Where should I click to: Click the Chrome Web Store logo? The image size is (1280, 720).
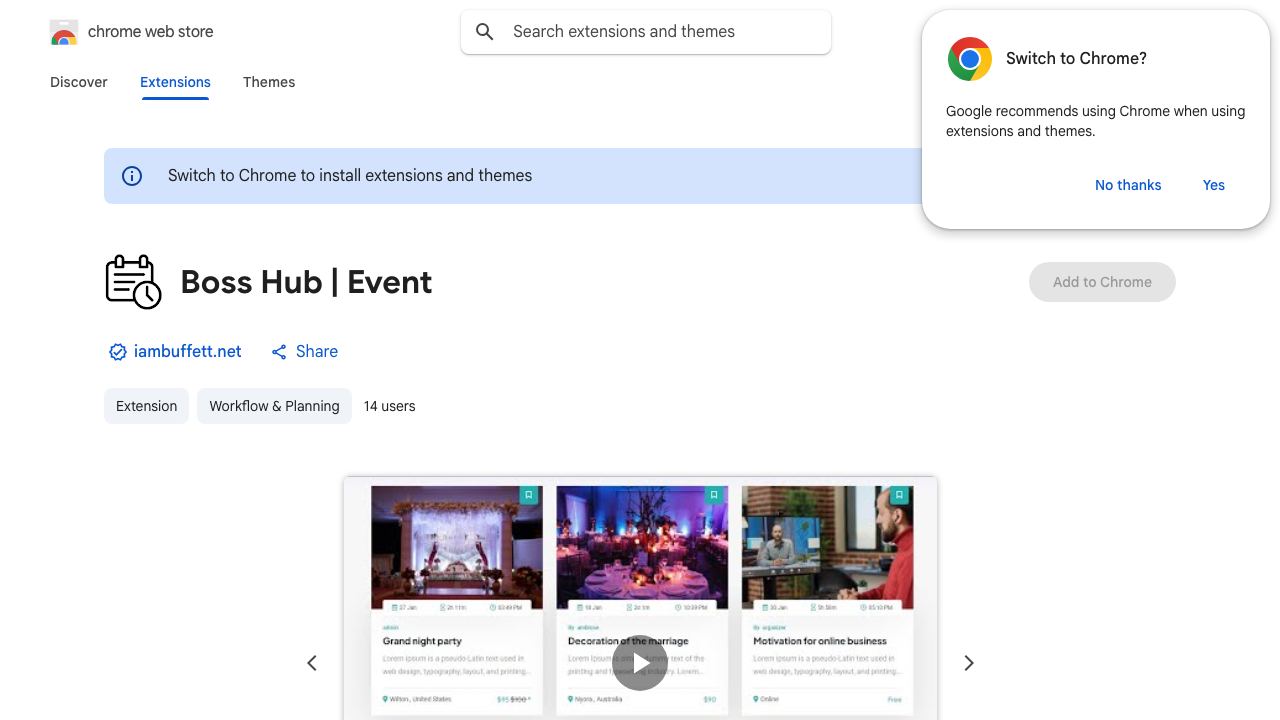click(x=64, y=32)
